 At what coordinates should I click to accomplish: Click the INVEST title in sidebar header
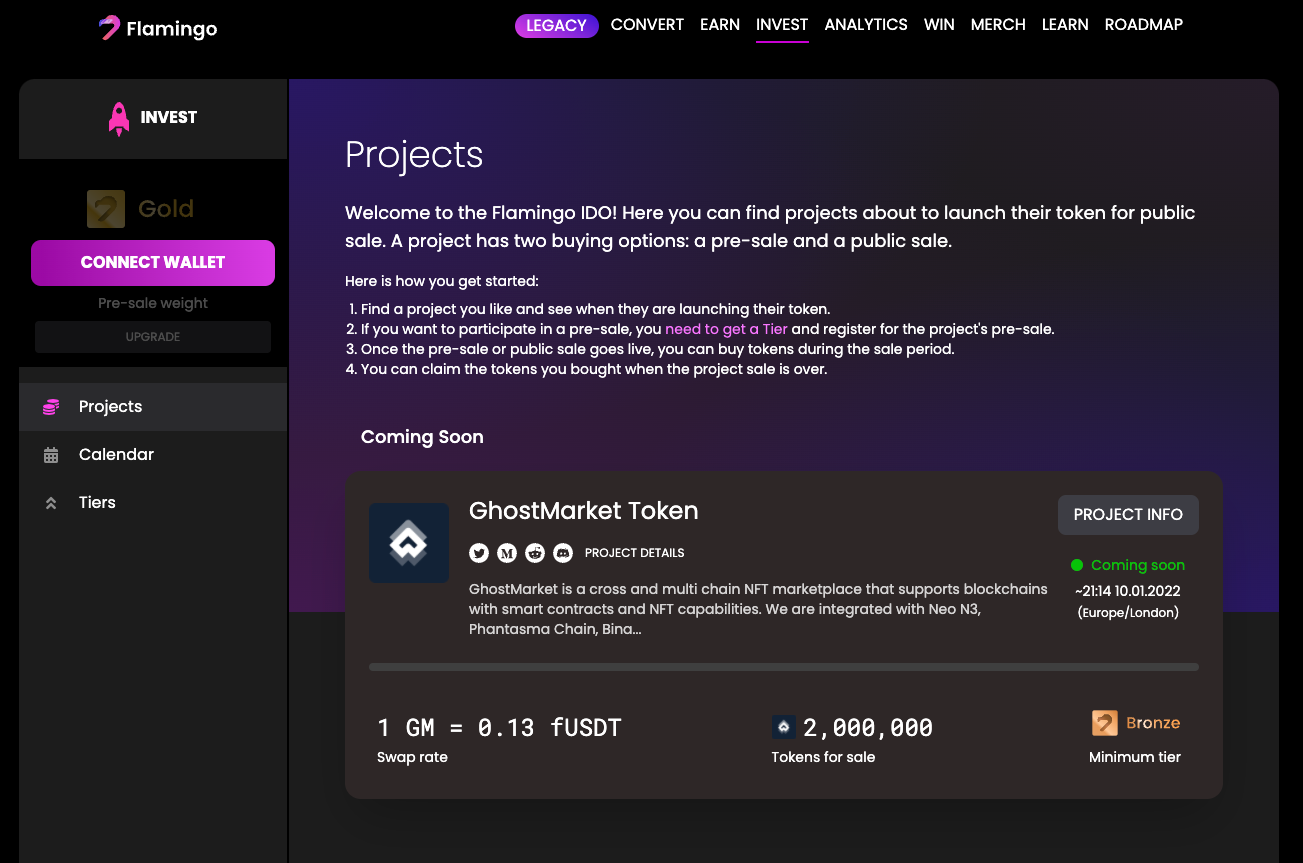coord(169,118)
